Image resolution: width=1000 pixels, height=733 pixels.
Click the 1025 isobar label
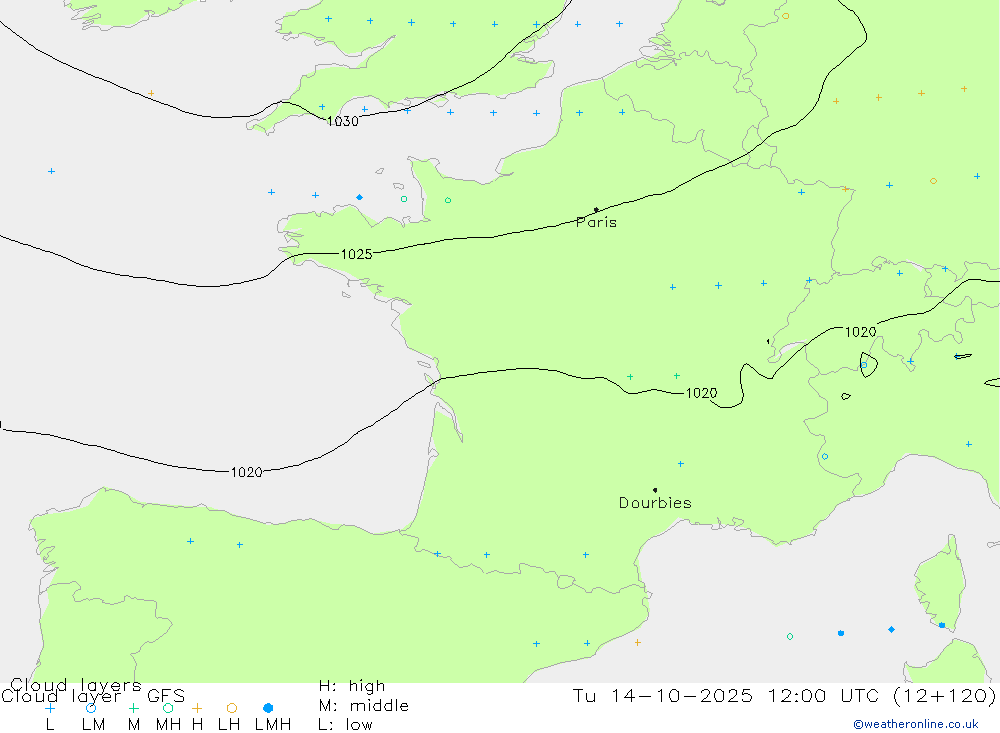tap(357, 255)
